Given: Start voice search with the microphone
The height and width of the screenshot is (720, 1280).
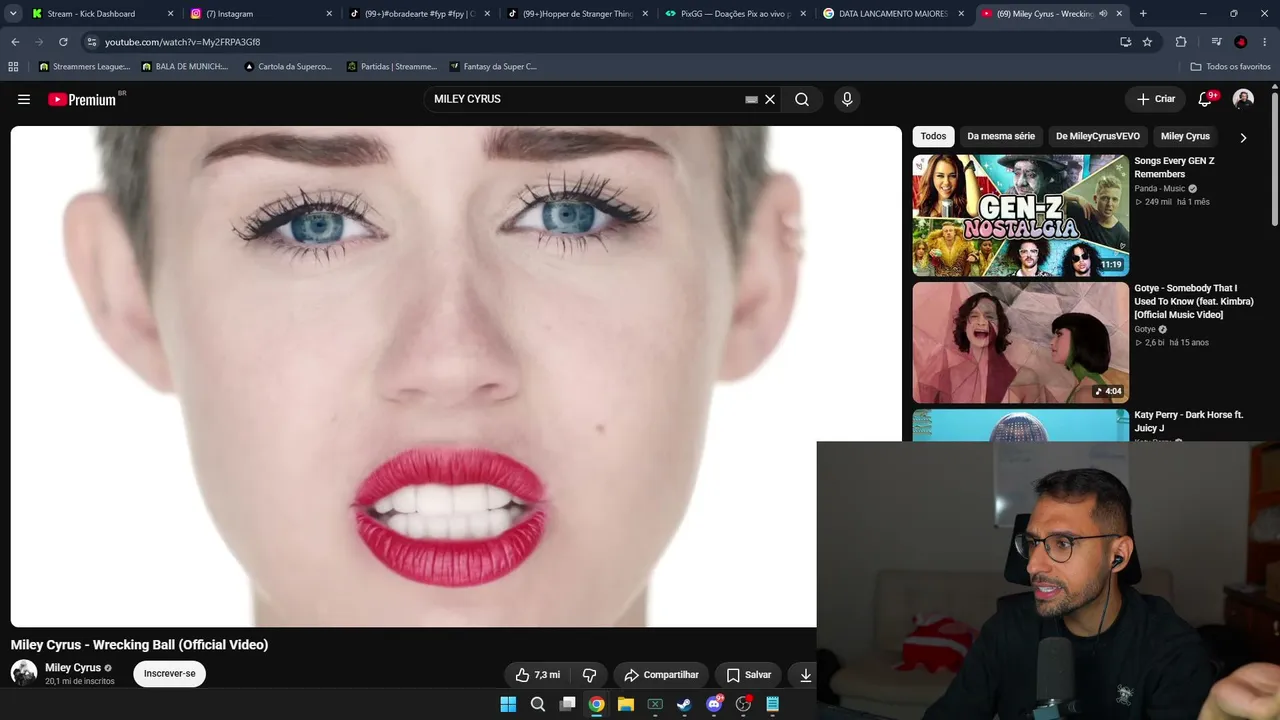Looking at the screenshot, I should [x=847, y=99].
